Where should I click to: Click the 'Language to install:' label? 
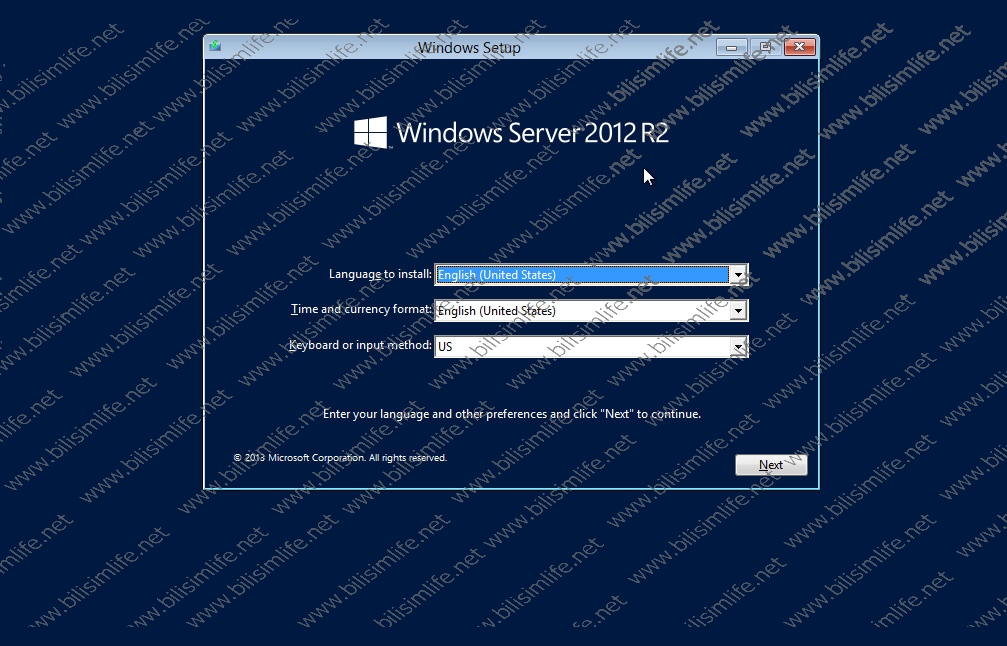[380, 274]
